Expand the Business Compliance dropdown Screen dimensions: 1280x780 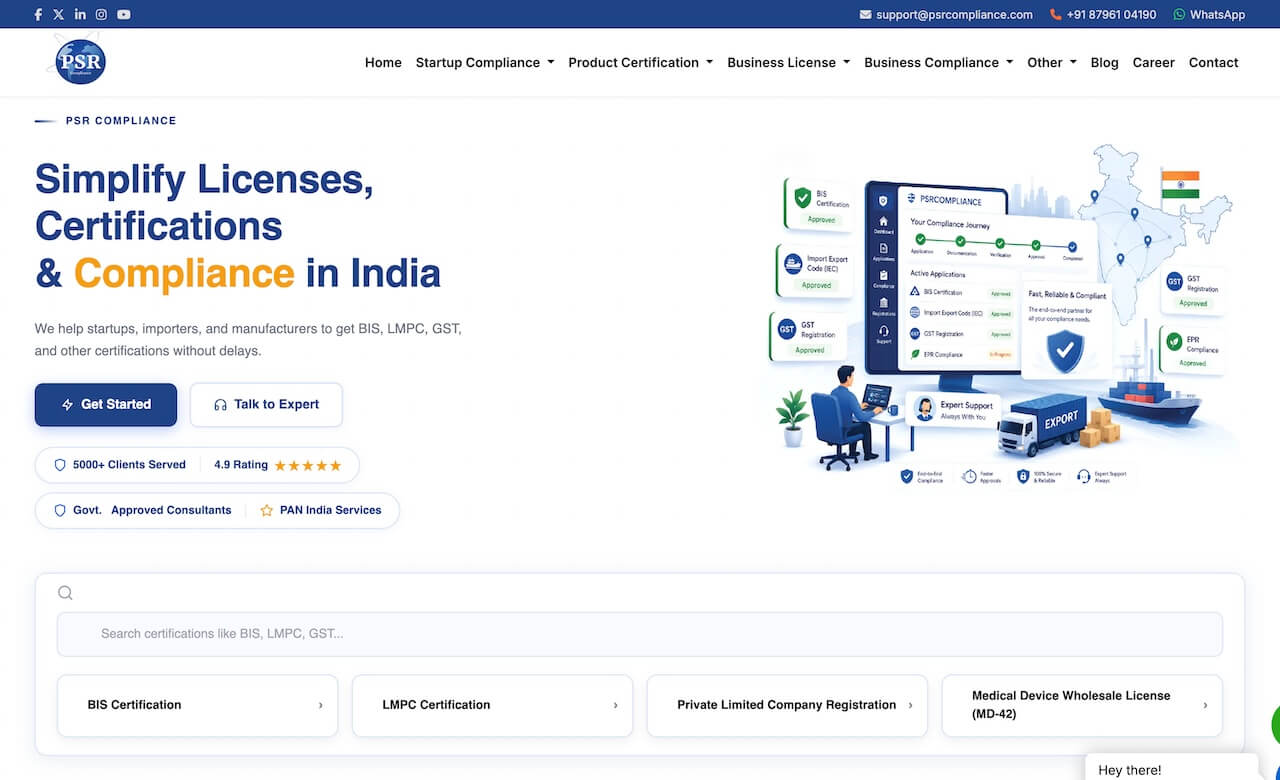point(939,62)
